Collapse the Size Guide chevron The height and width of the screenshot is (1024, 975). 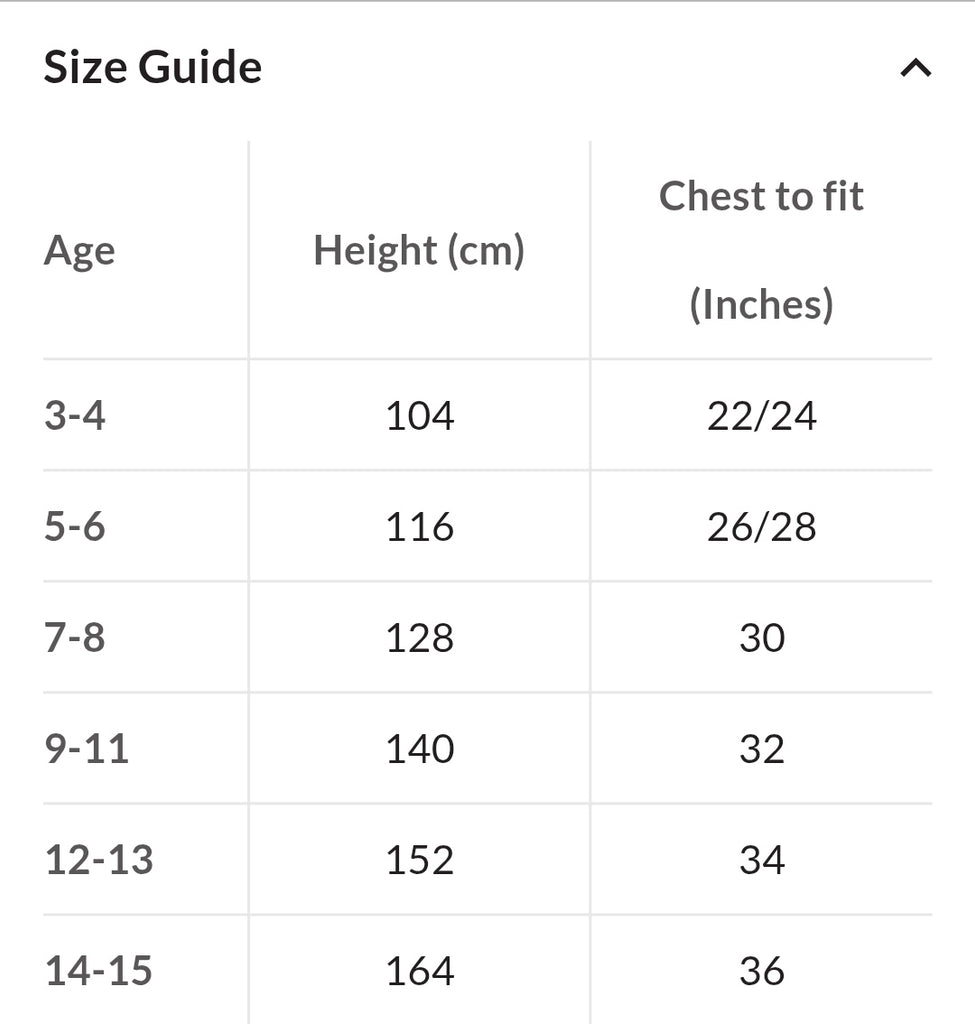coord(916,68)
